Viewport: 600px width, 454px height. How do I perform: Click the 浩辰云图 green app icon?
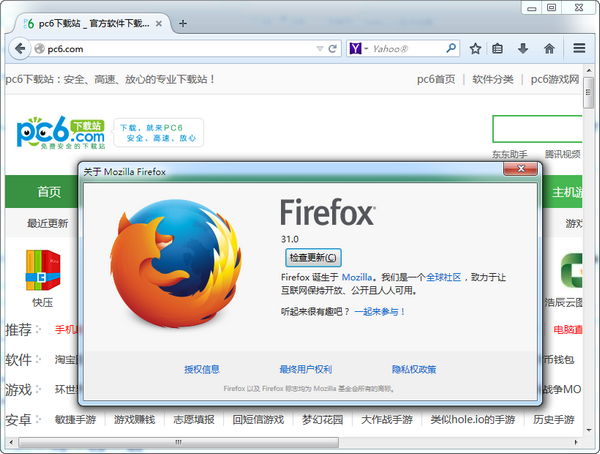coord(571,270)
